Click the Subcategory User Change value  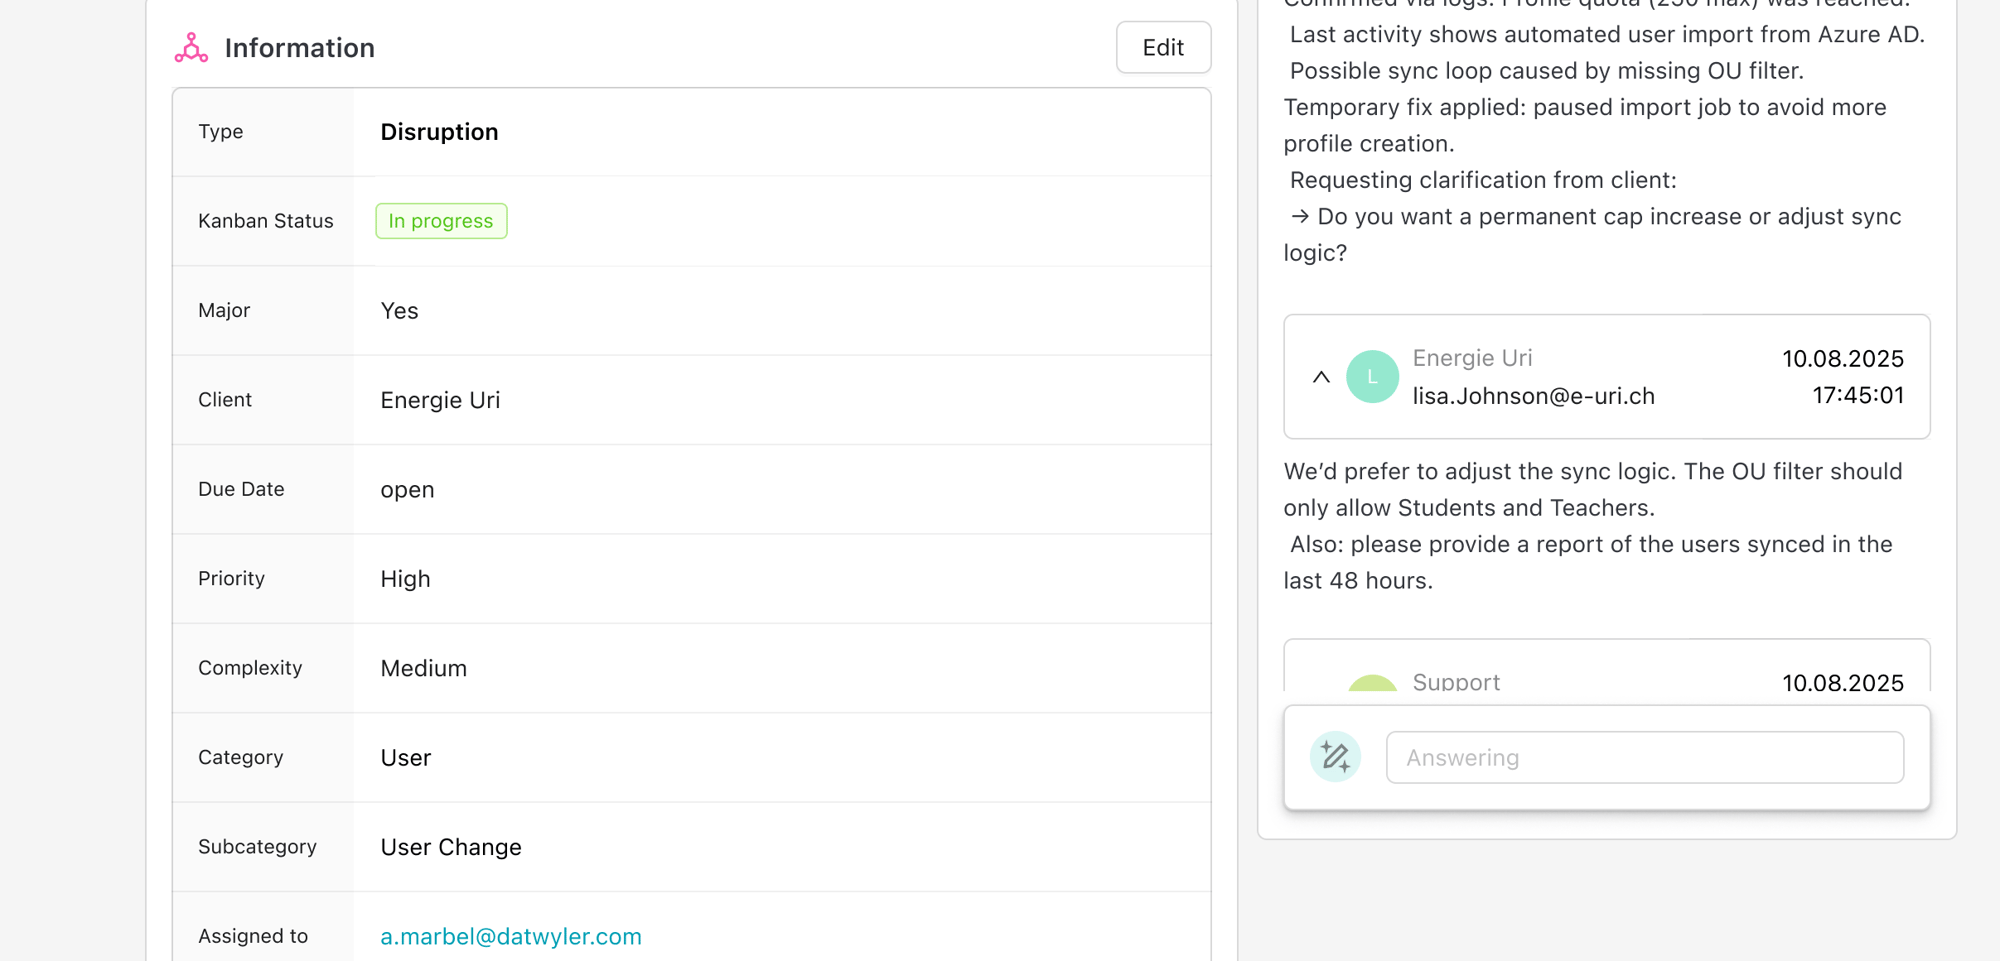pos(451,847)
